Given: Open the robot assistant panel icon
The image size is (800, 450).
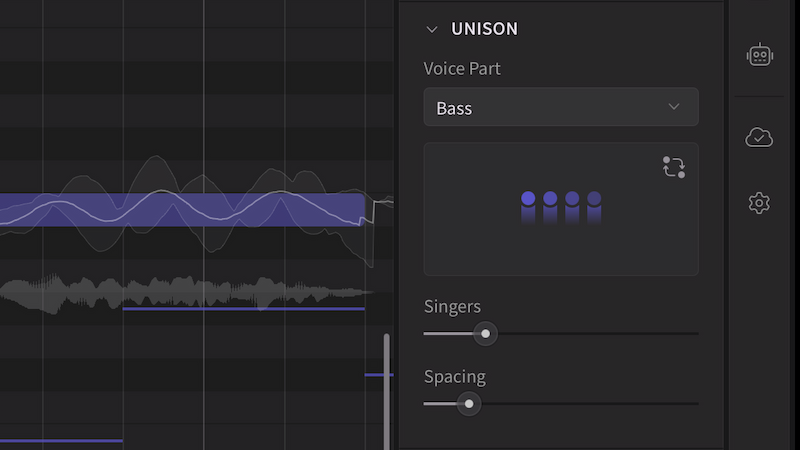Looking at the screenshot, I should pos(760,55).
